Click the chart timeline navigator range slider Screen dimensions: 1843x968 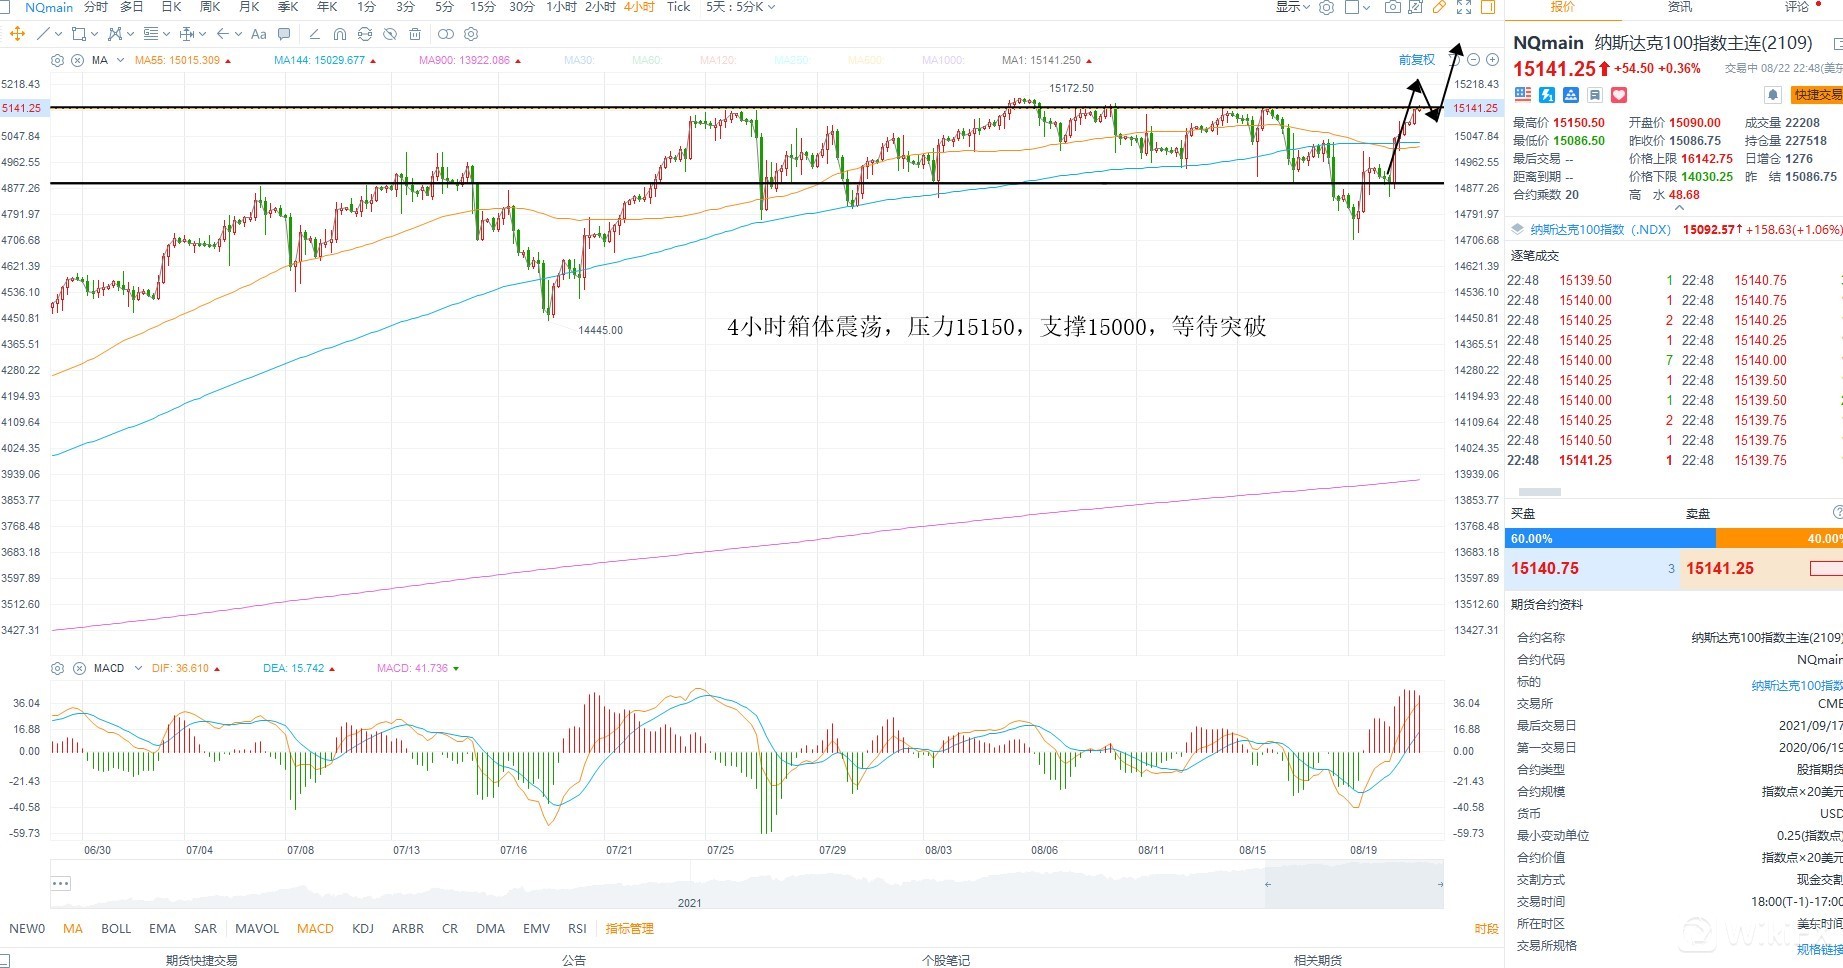point(1353,884)
